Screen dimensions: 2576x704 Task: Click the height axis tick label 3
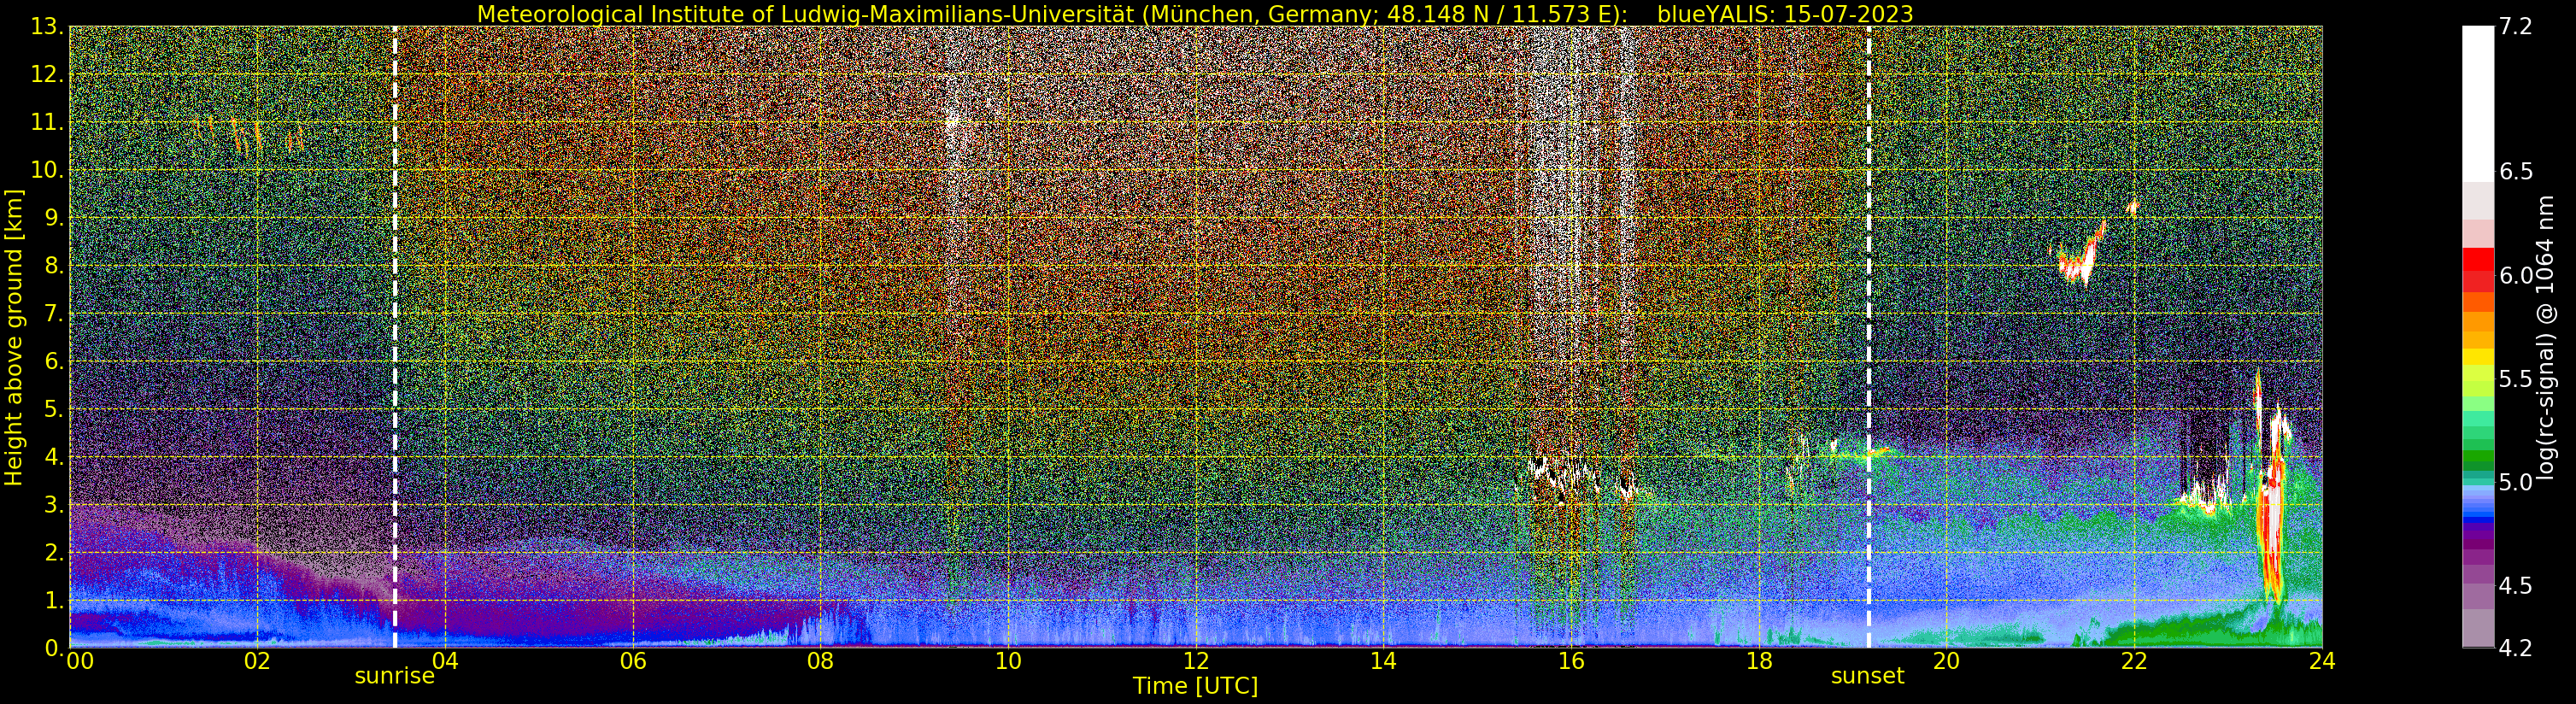click(x=53, y=505)
